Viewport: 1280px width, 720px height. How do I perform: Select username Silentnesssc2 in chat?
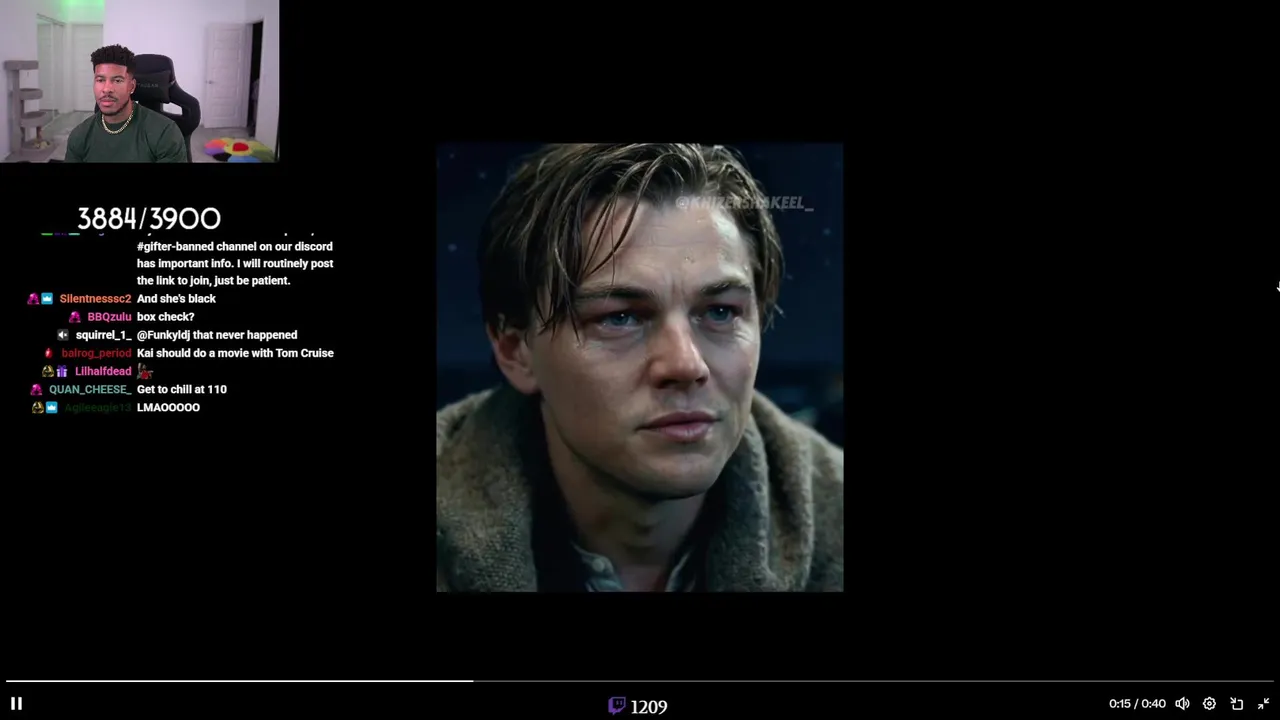click(95, 299)
